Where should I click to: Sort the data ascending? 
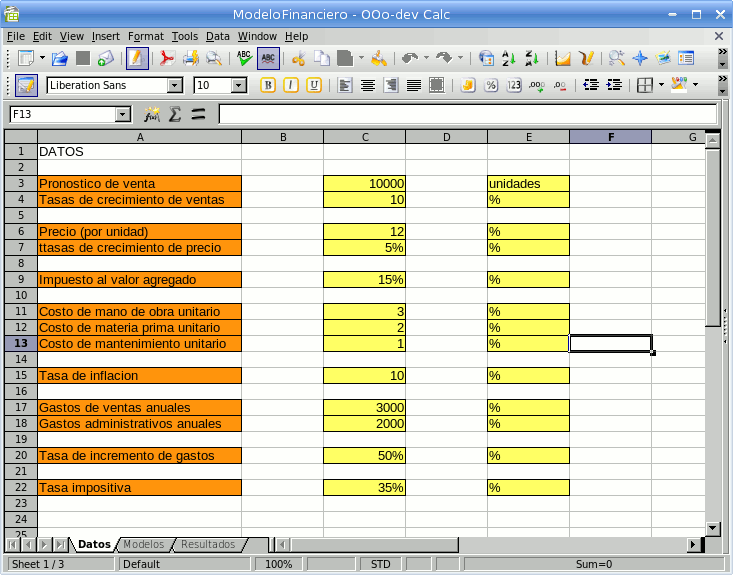pos(509,58)
